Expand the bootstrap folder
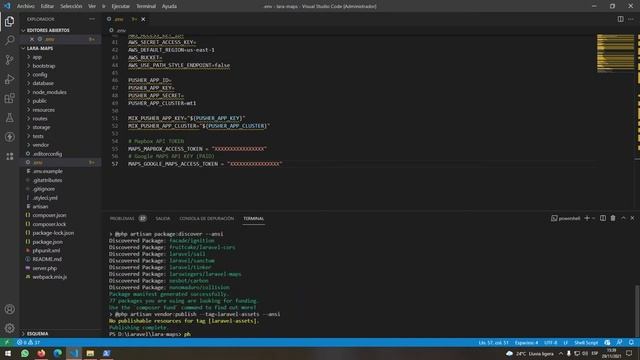640x360 pixels. (60, 66)
